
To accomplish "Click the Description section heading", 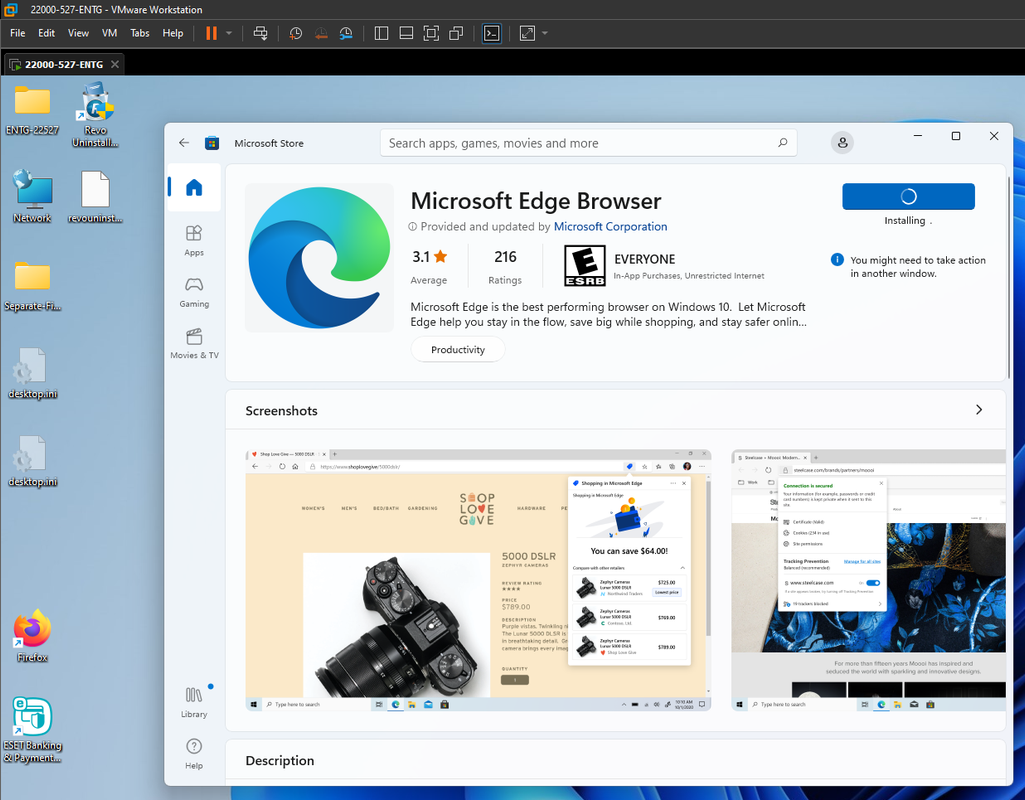I will (x=280, y=760).
